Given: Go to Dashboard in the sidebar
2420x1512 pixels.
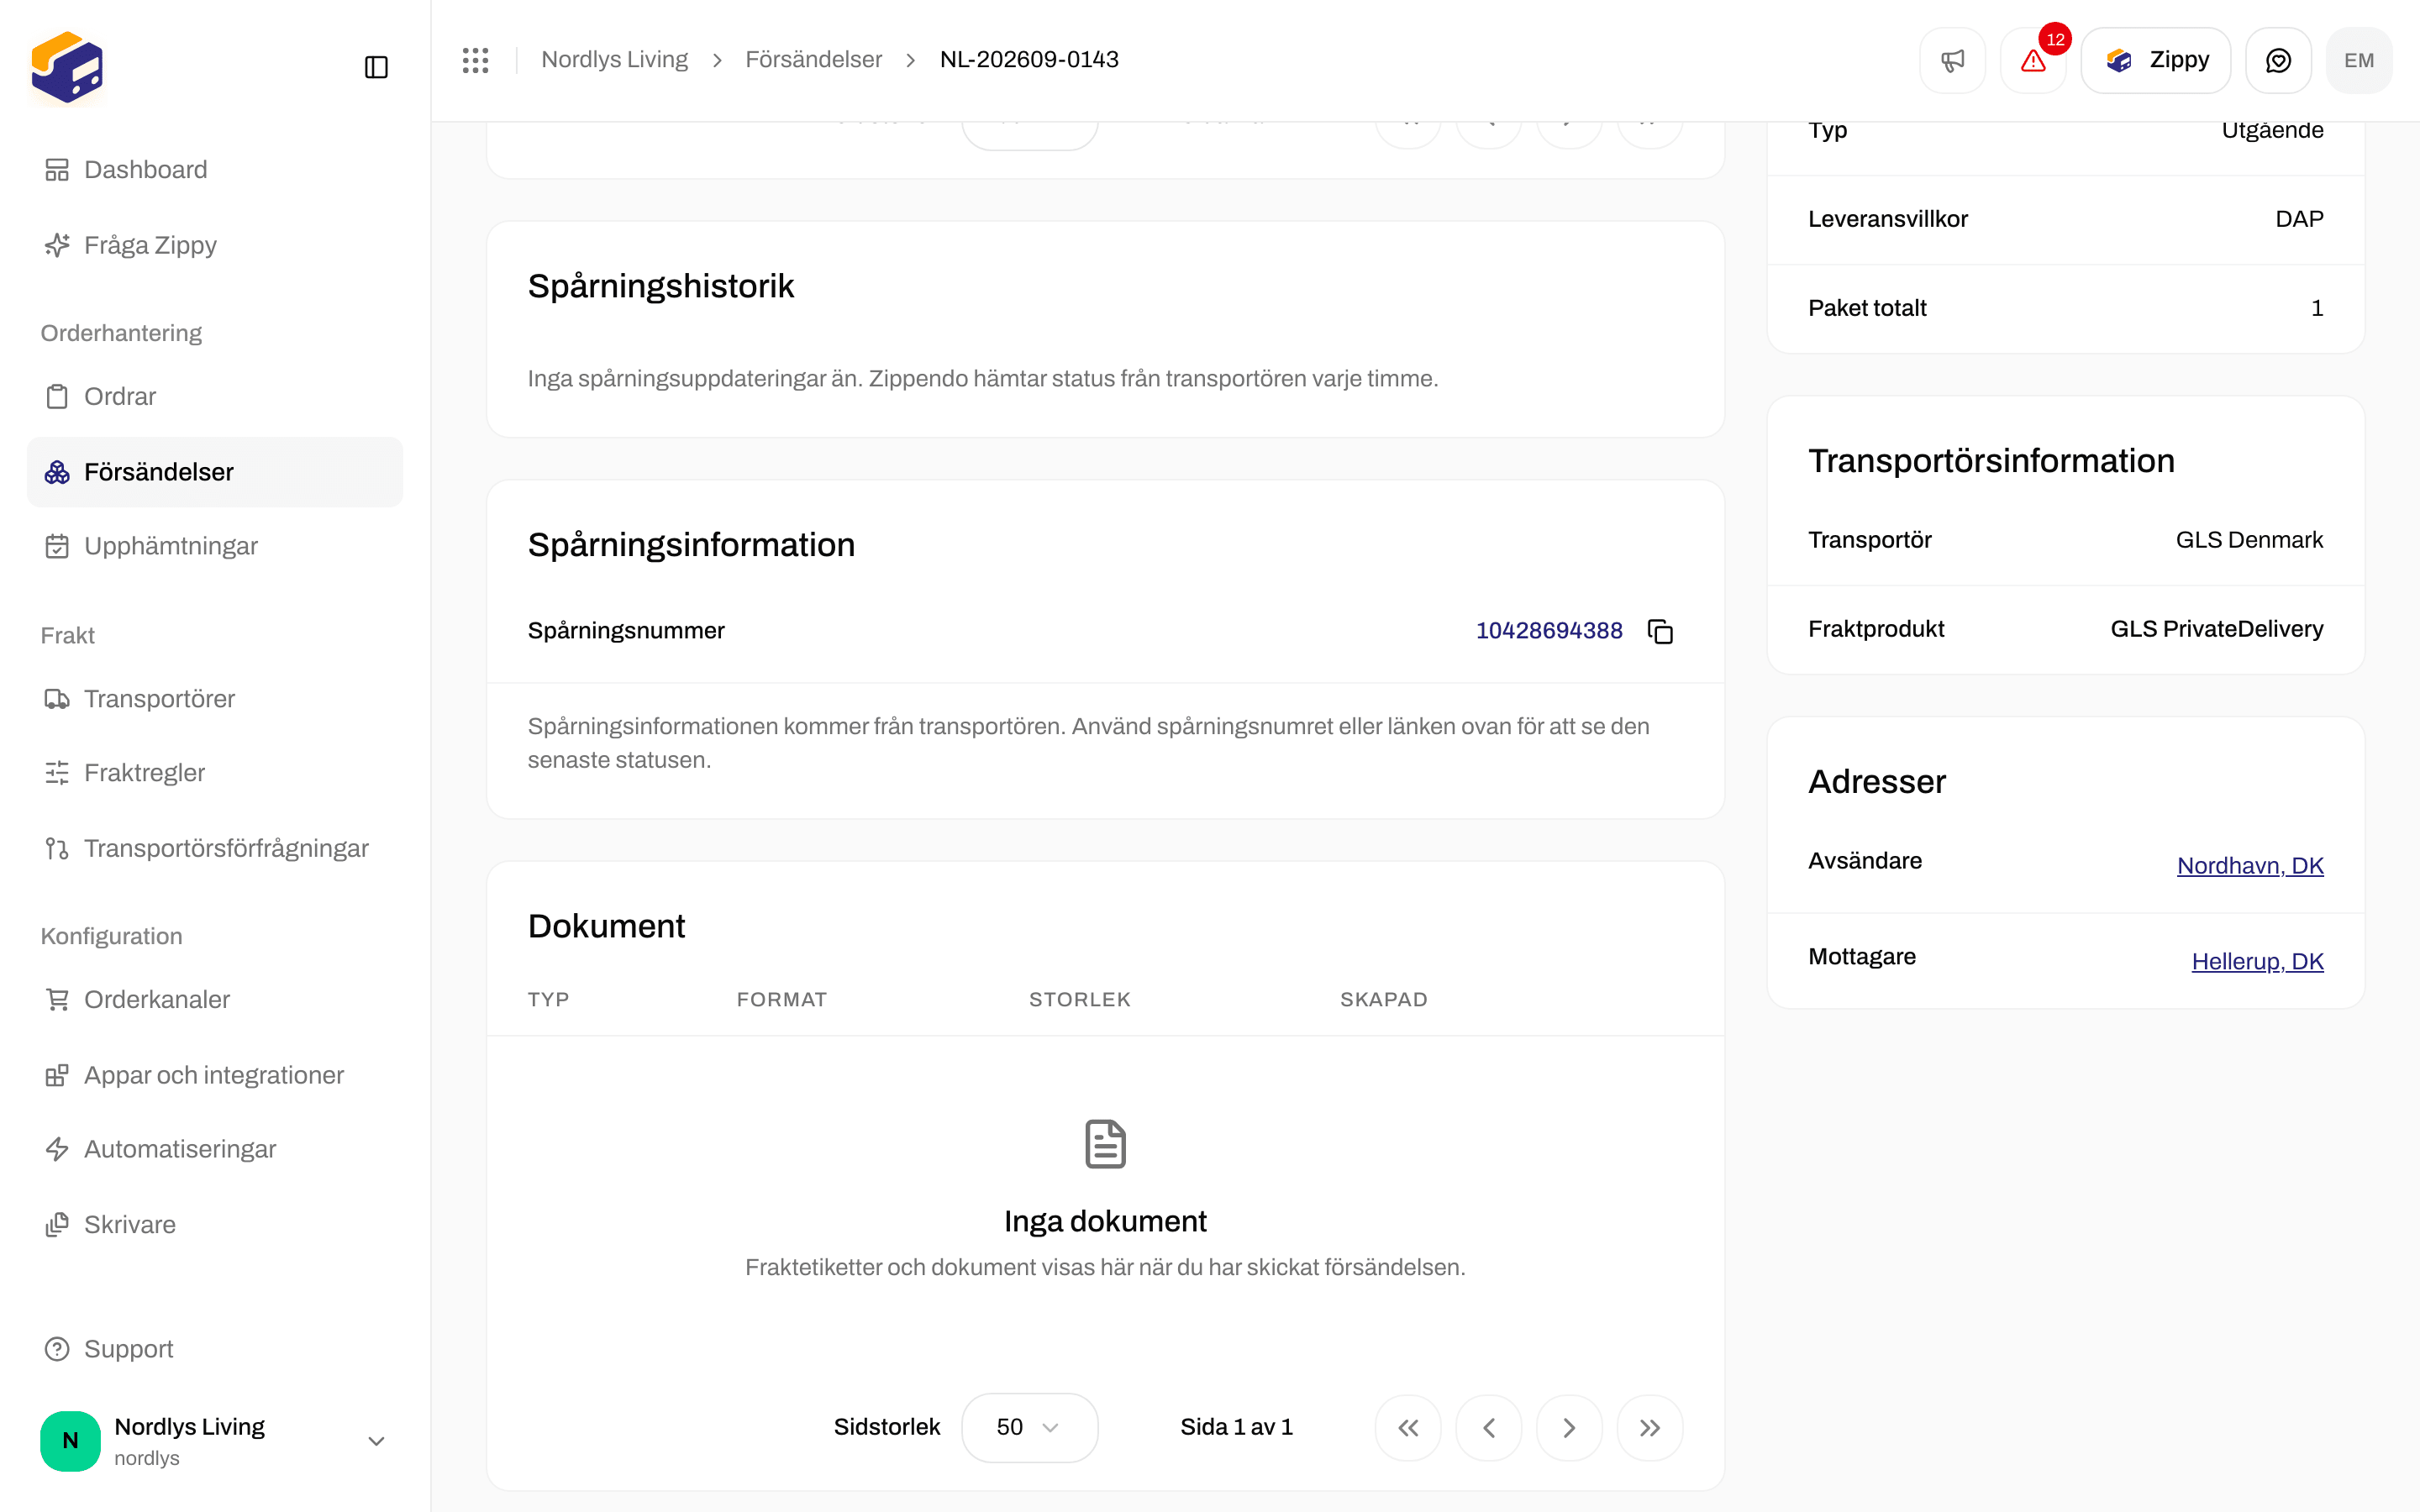Looking at the screenshot, I should click(x=215, y=170).
